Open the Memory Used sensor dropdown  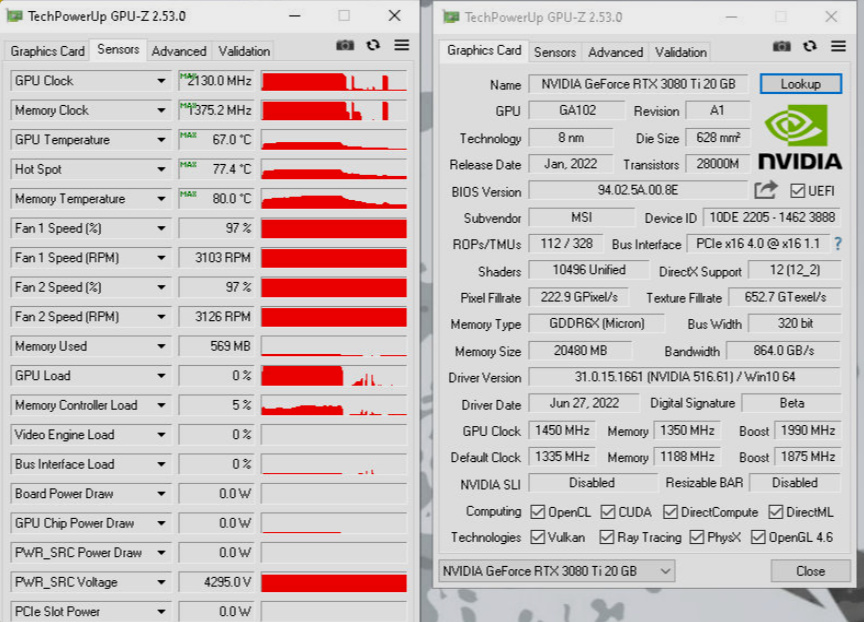point(161,346)
